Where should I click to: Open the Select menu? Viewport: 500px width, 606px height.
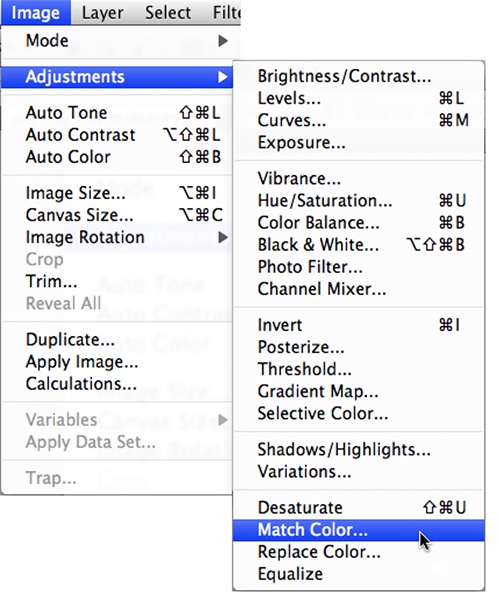[x=168, y=13]
